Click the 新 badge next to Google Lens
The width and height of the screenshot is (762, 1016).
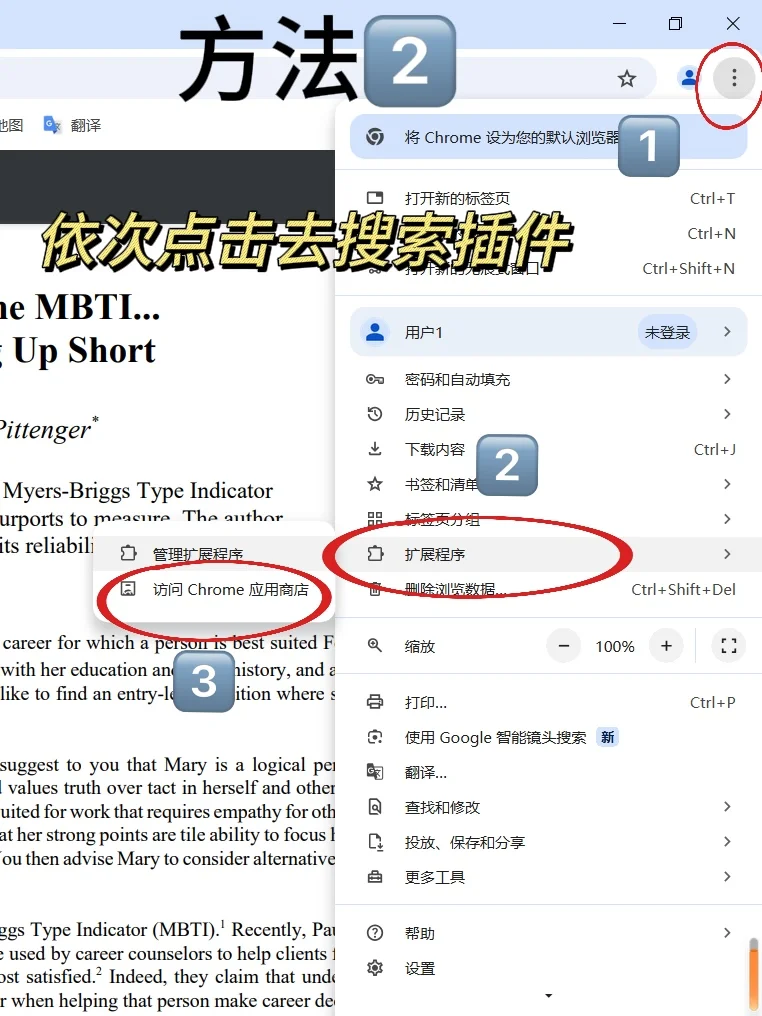point(607,737)
